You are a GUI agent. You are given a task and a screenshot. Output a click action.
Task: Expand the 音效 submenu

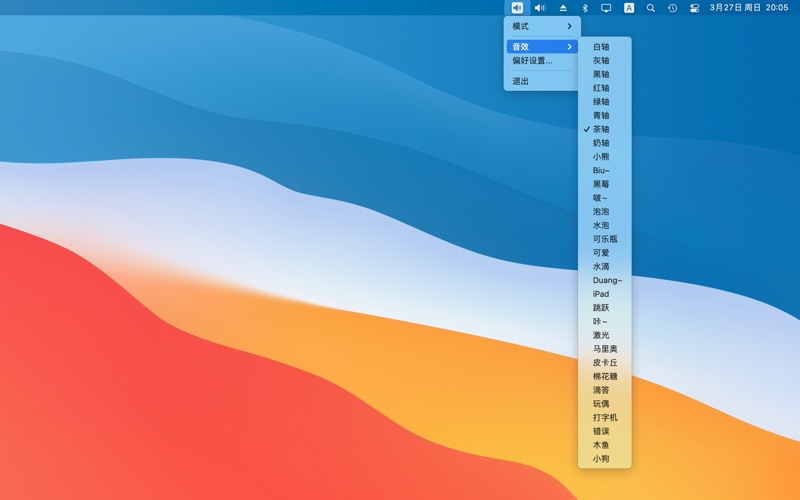542,47
